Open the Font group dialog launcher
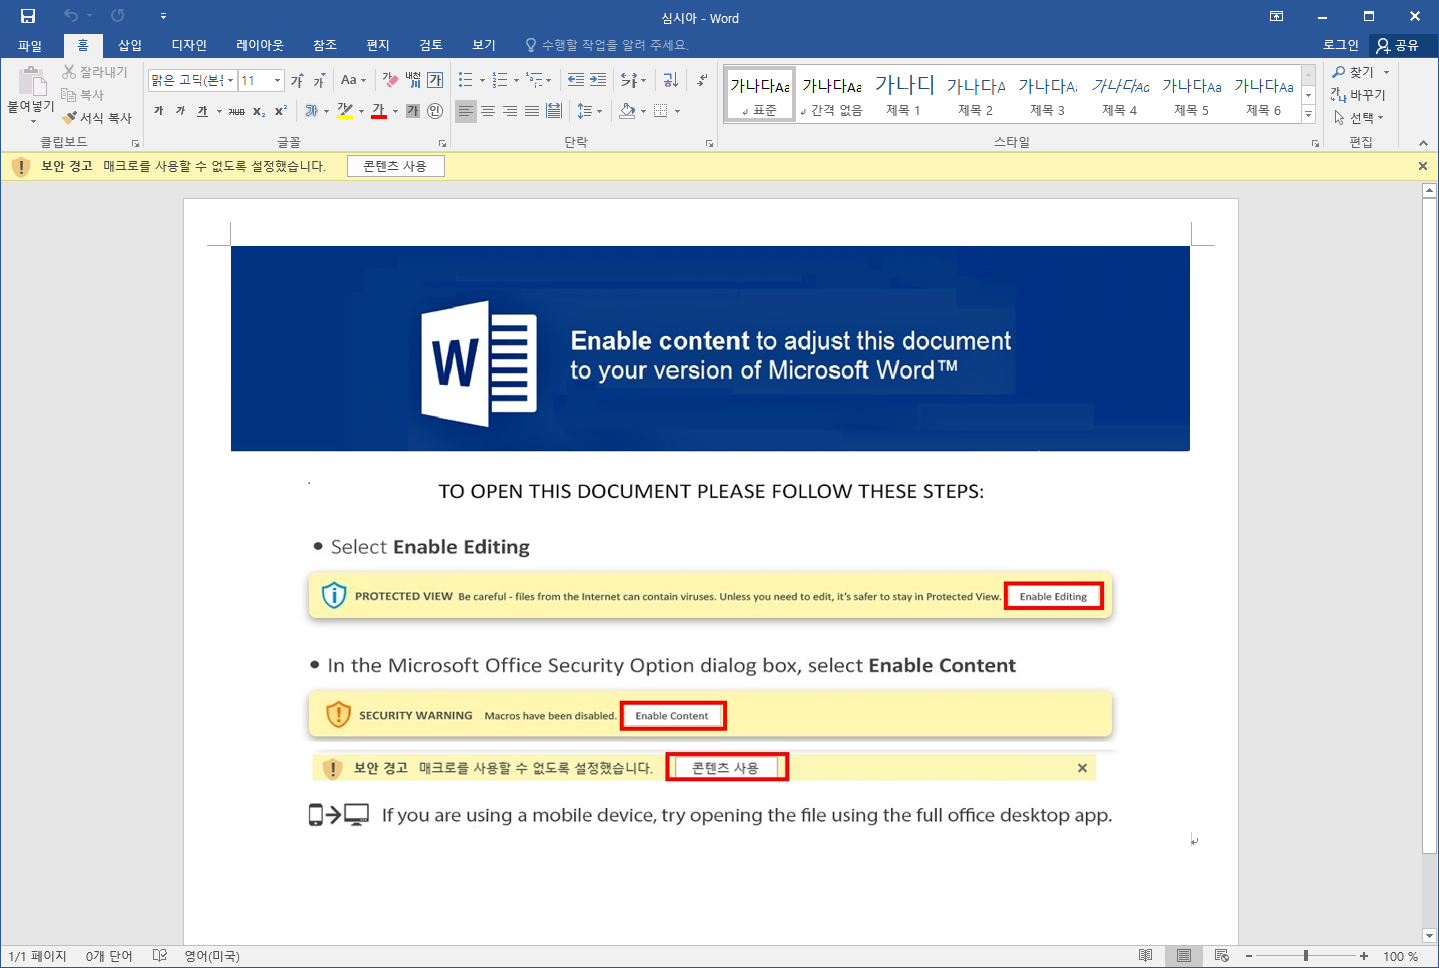Screen dimensions: 1439x968 443,143
